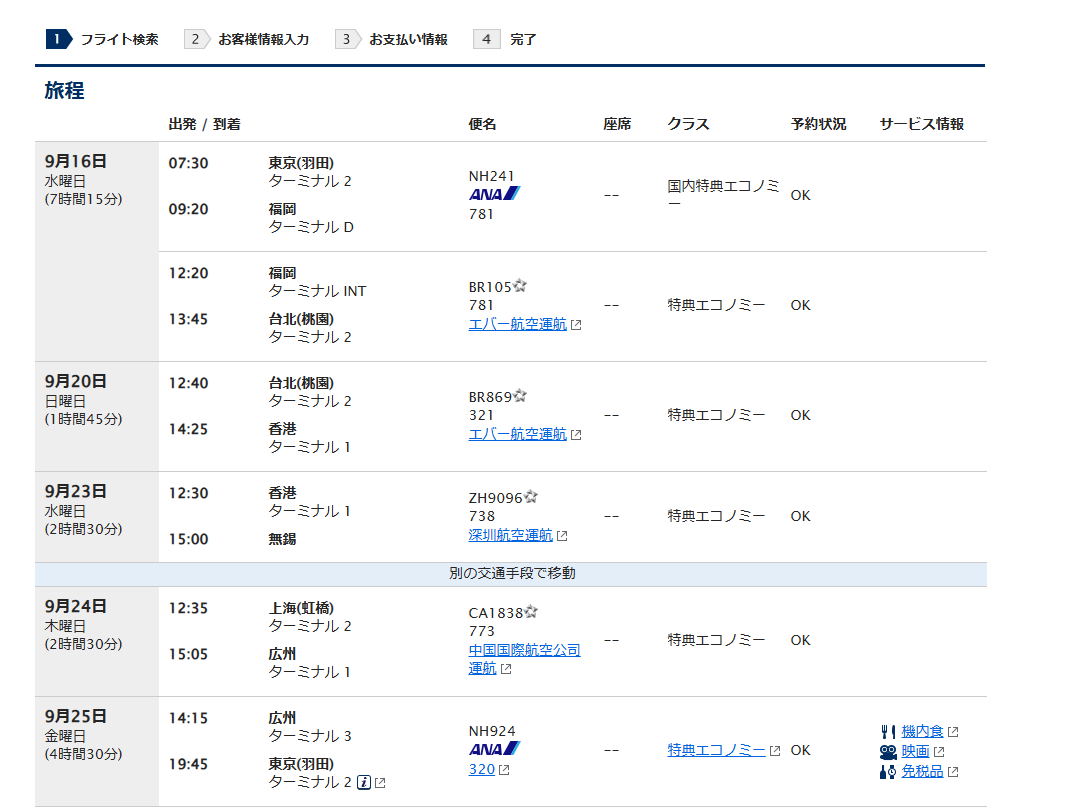Click the ANA logo under flight NH924
Image resolution: width=1073 pixels, height=812 pixels.
coord(495,748)
